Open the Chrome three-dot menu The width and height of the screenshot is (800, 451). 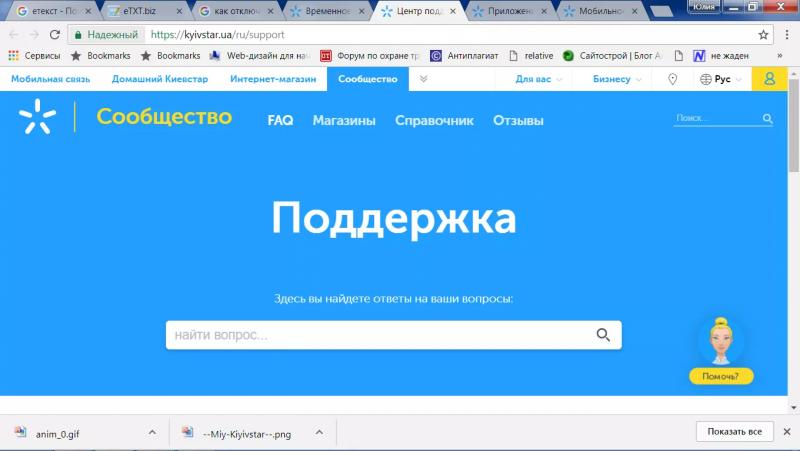coord(787,35)
